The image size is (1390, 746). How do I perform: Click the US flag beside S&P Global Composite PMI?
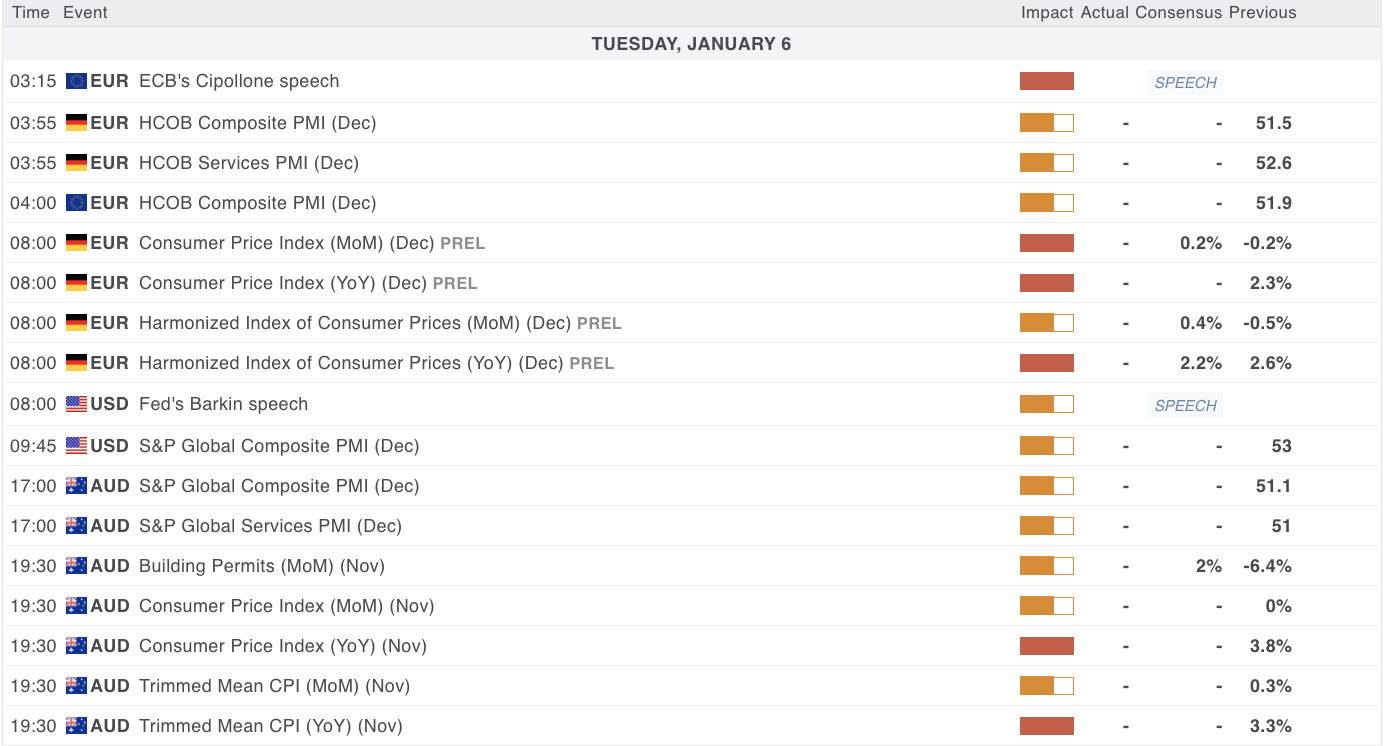[x=76, y=446]
